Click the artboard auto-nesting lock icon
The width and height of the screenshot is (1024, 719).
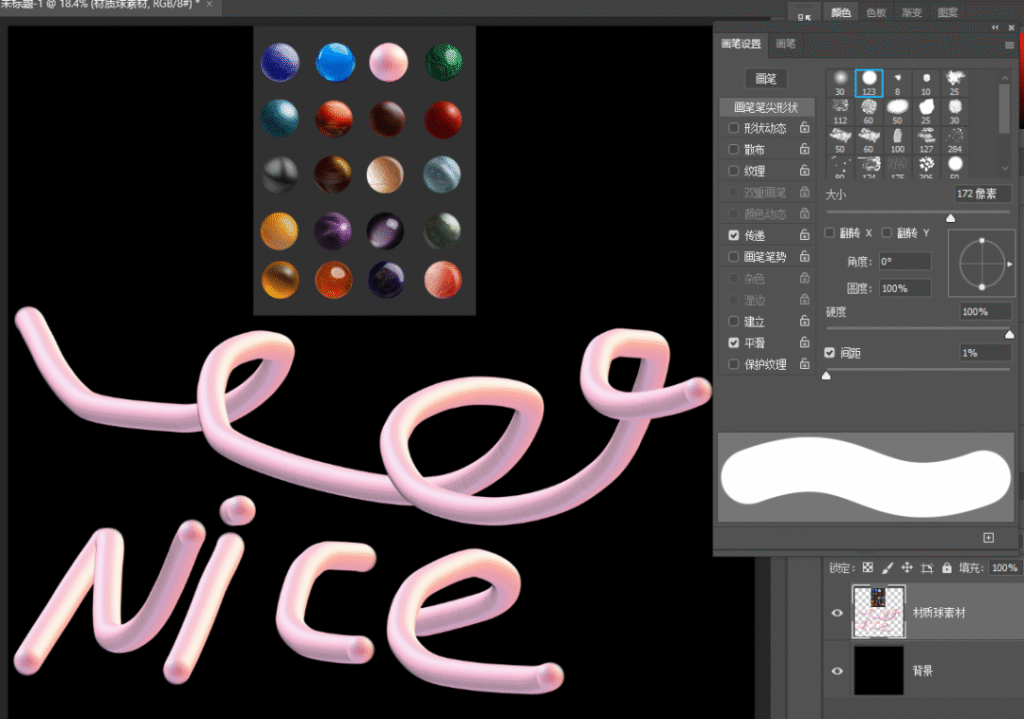click(x=927, y=568)
